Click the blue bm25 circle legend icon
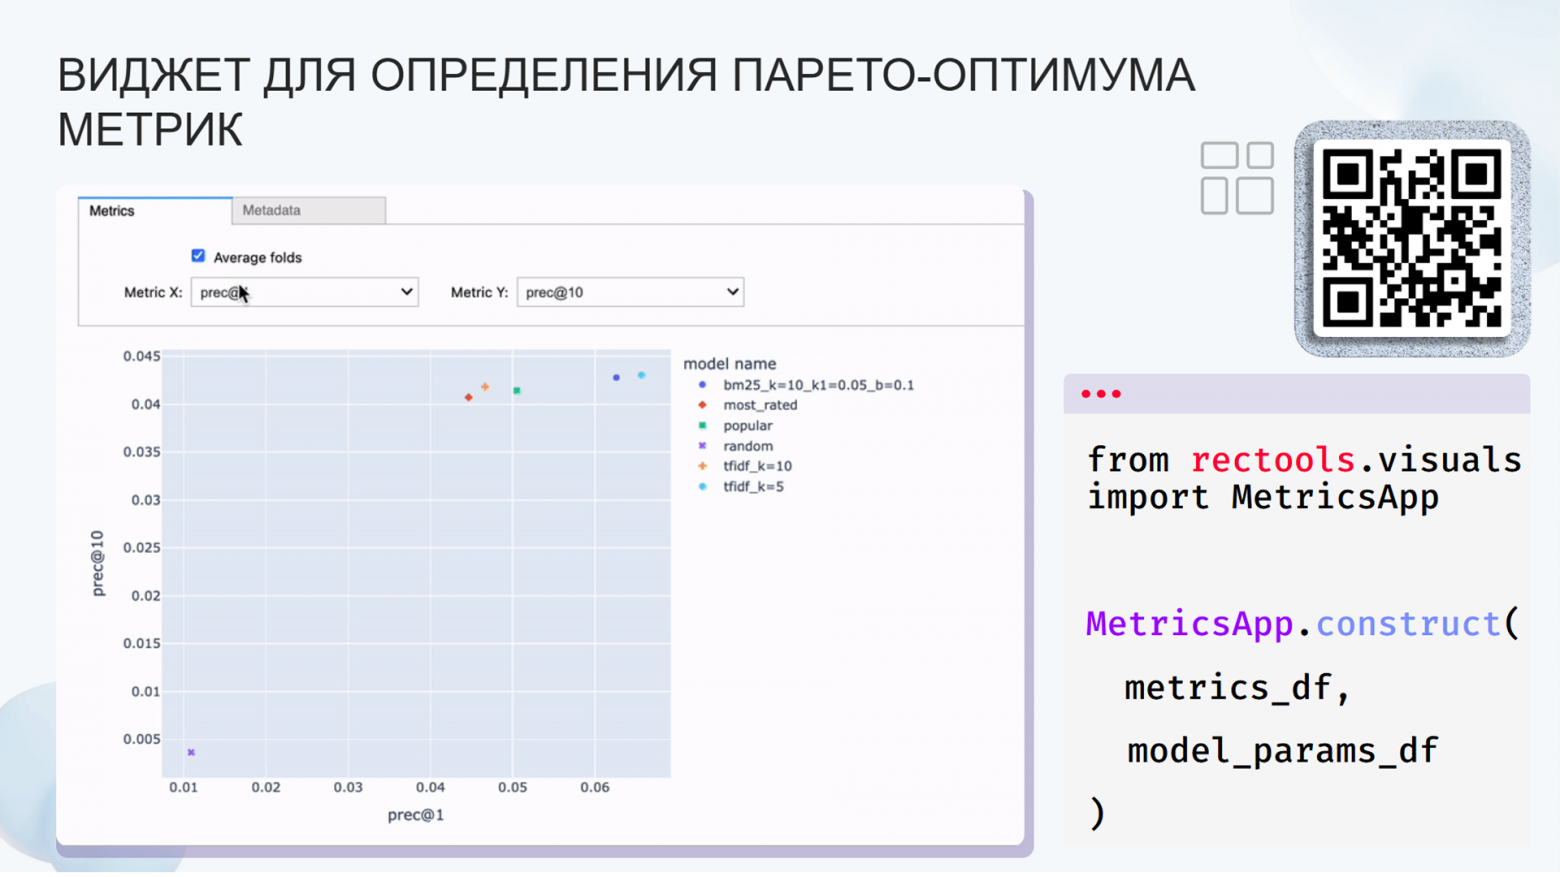The image size is (1560, 877). tap(703, 385)
